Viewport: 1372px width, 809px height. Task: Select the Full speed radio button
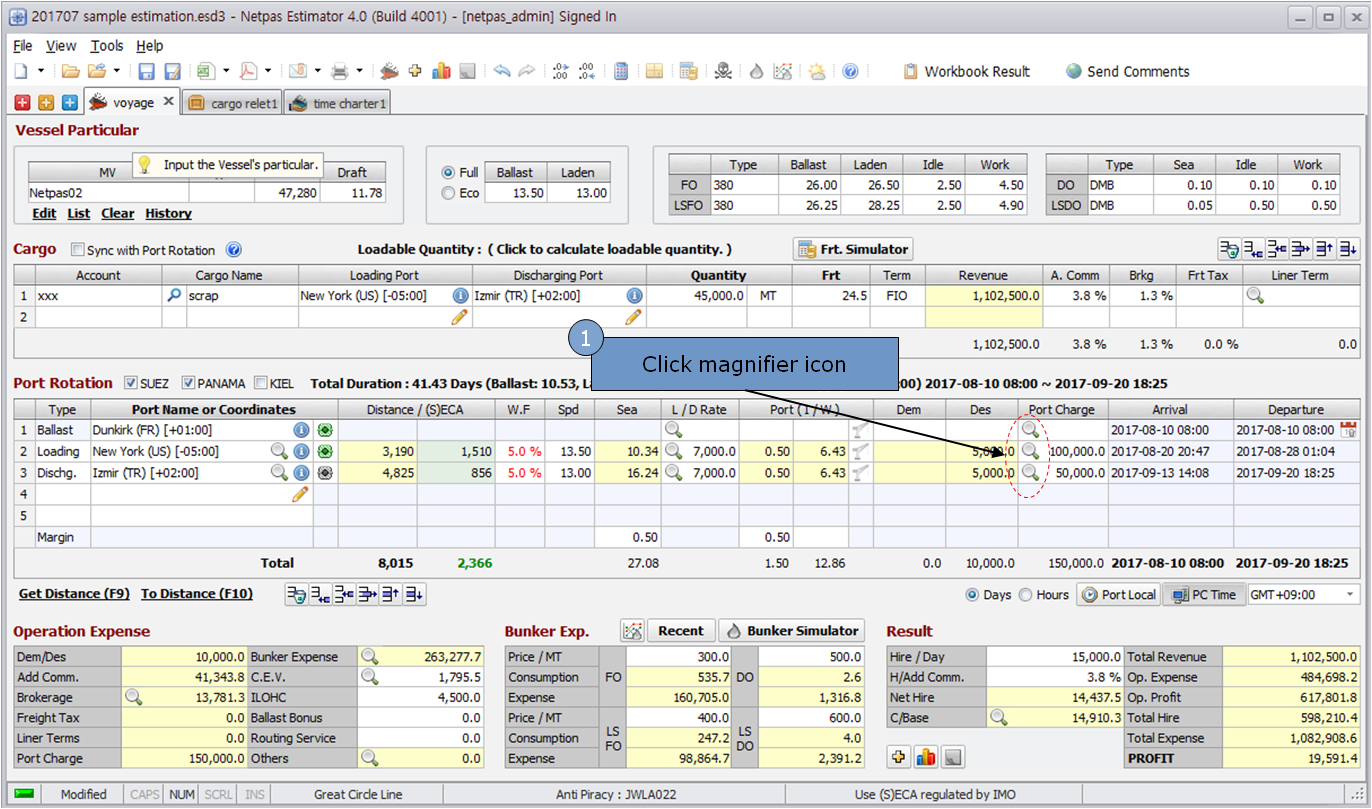(x=448, y=173)
